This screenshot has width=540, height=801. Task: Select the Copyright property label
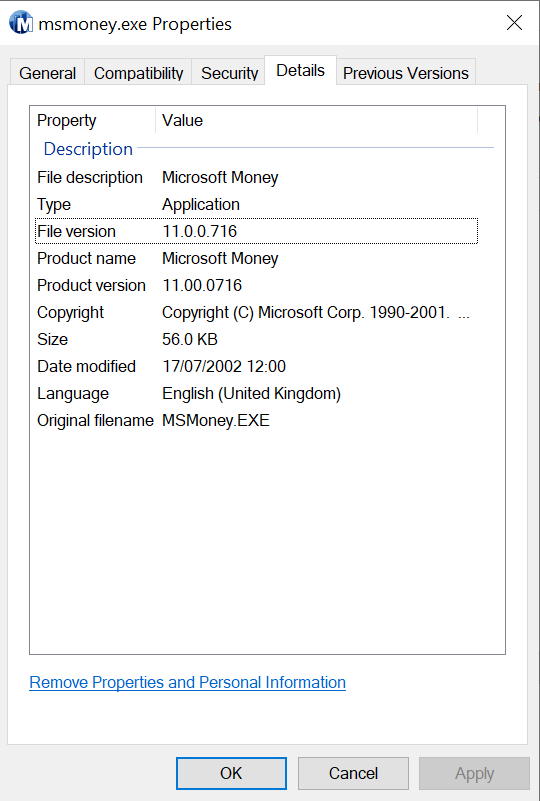[x=71, y=313]
